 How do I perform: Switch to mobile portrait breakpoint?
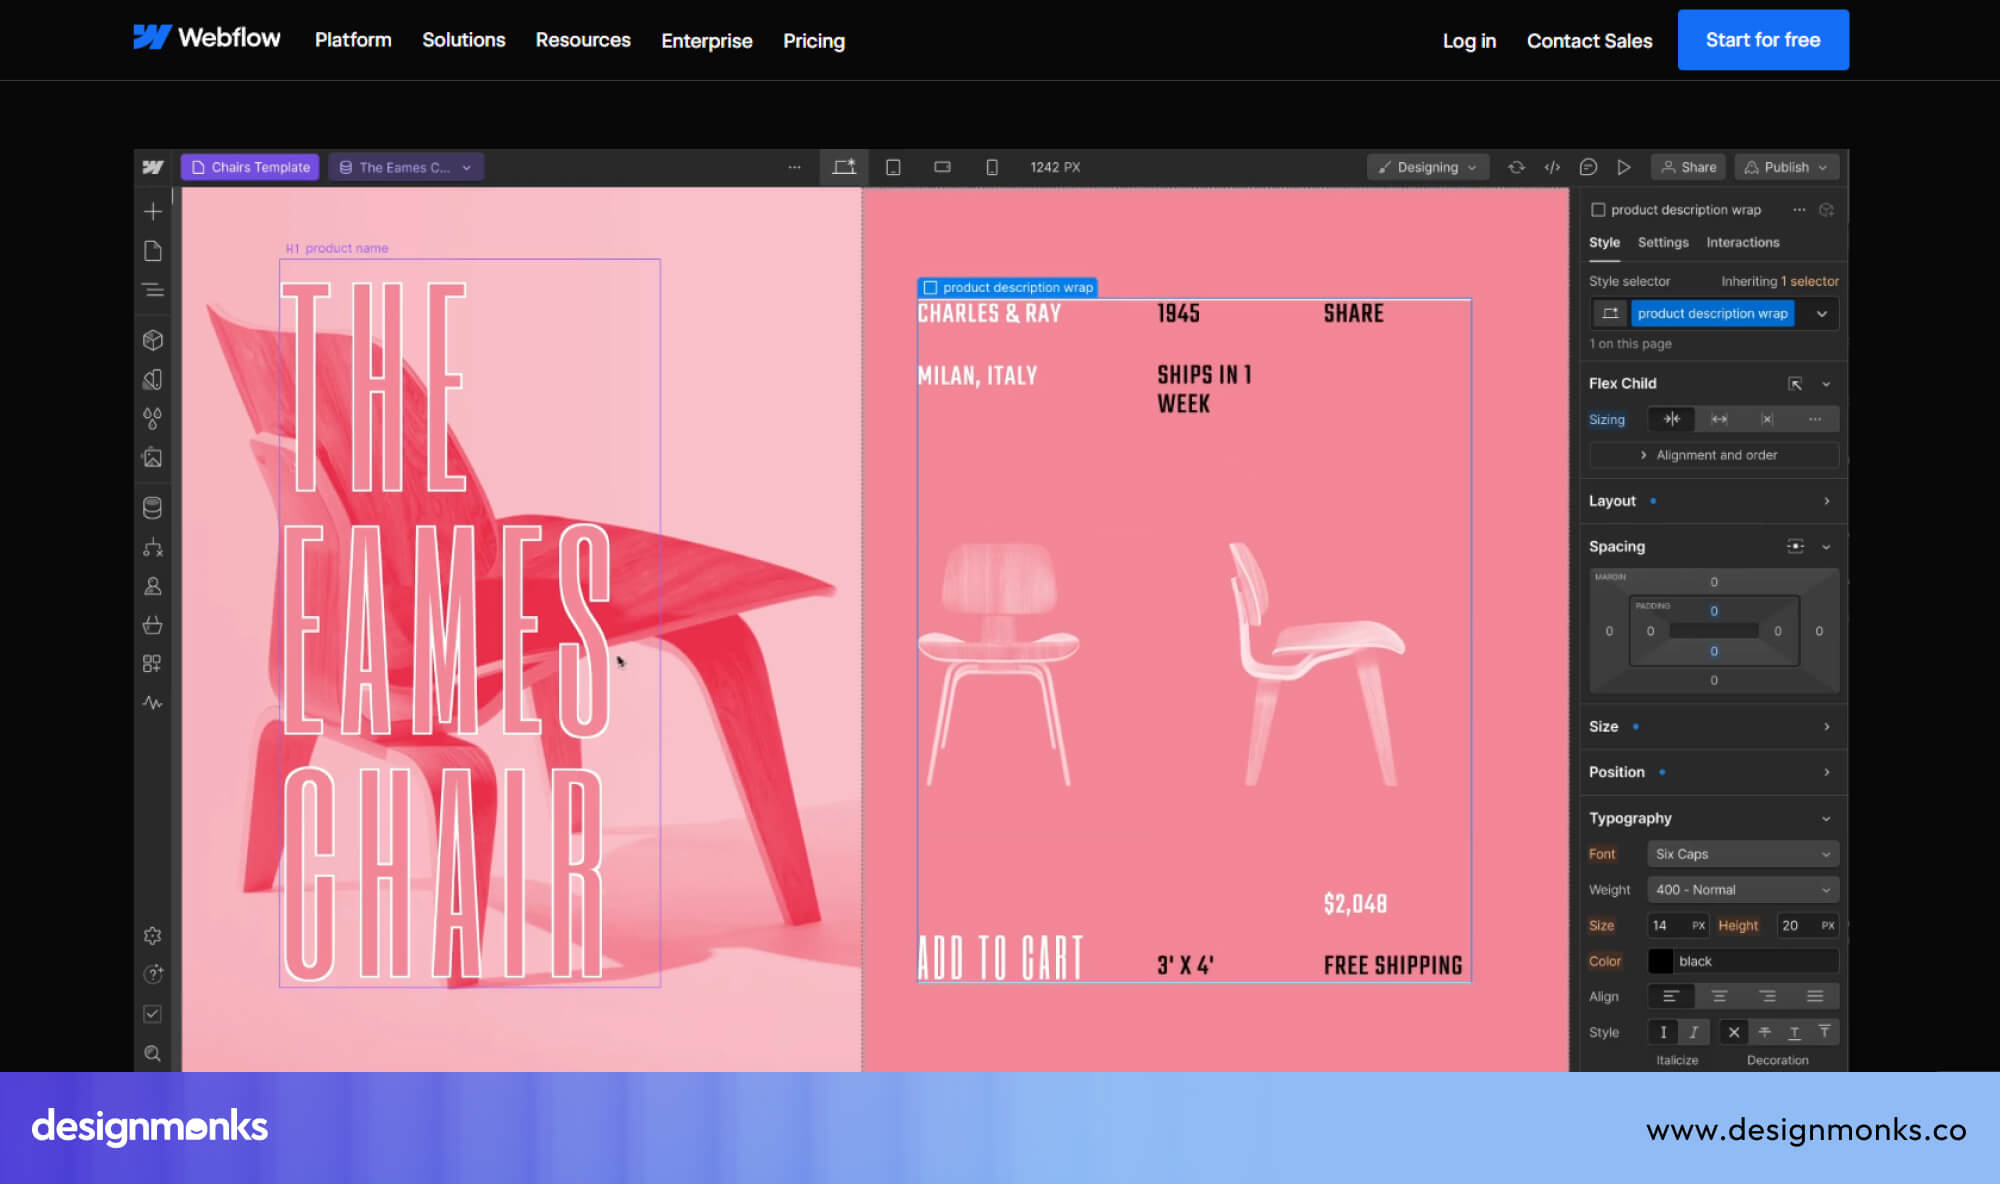coord(991,167)
